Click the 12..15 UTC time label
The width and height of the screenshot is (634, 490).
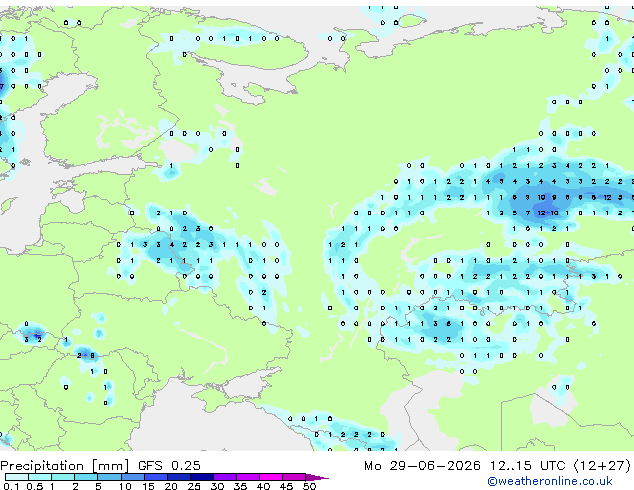coord(527,466)
